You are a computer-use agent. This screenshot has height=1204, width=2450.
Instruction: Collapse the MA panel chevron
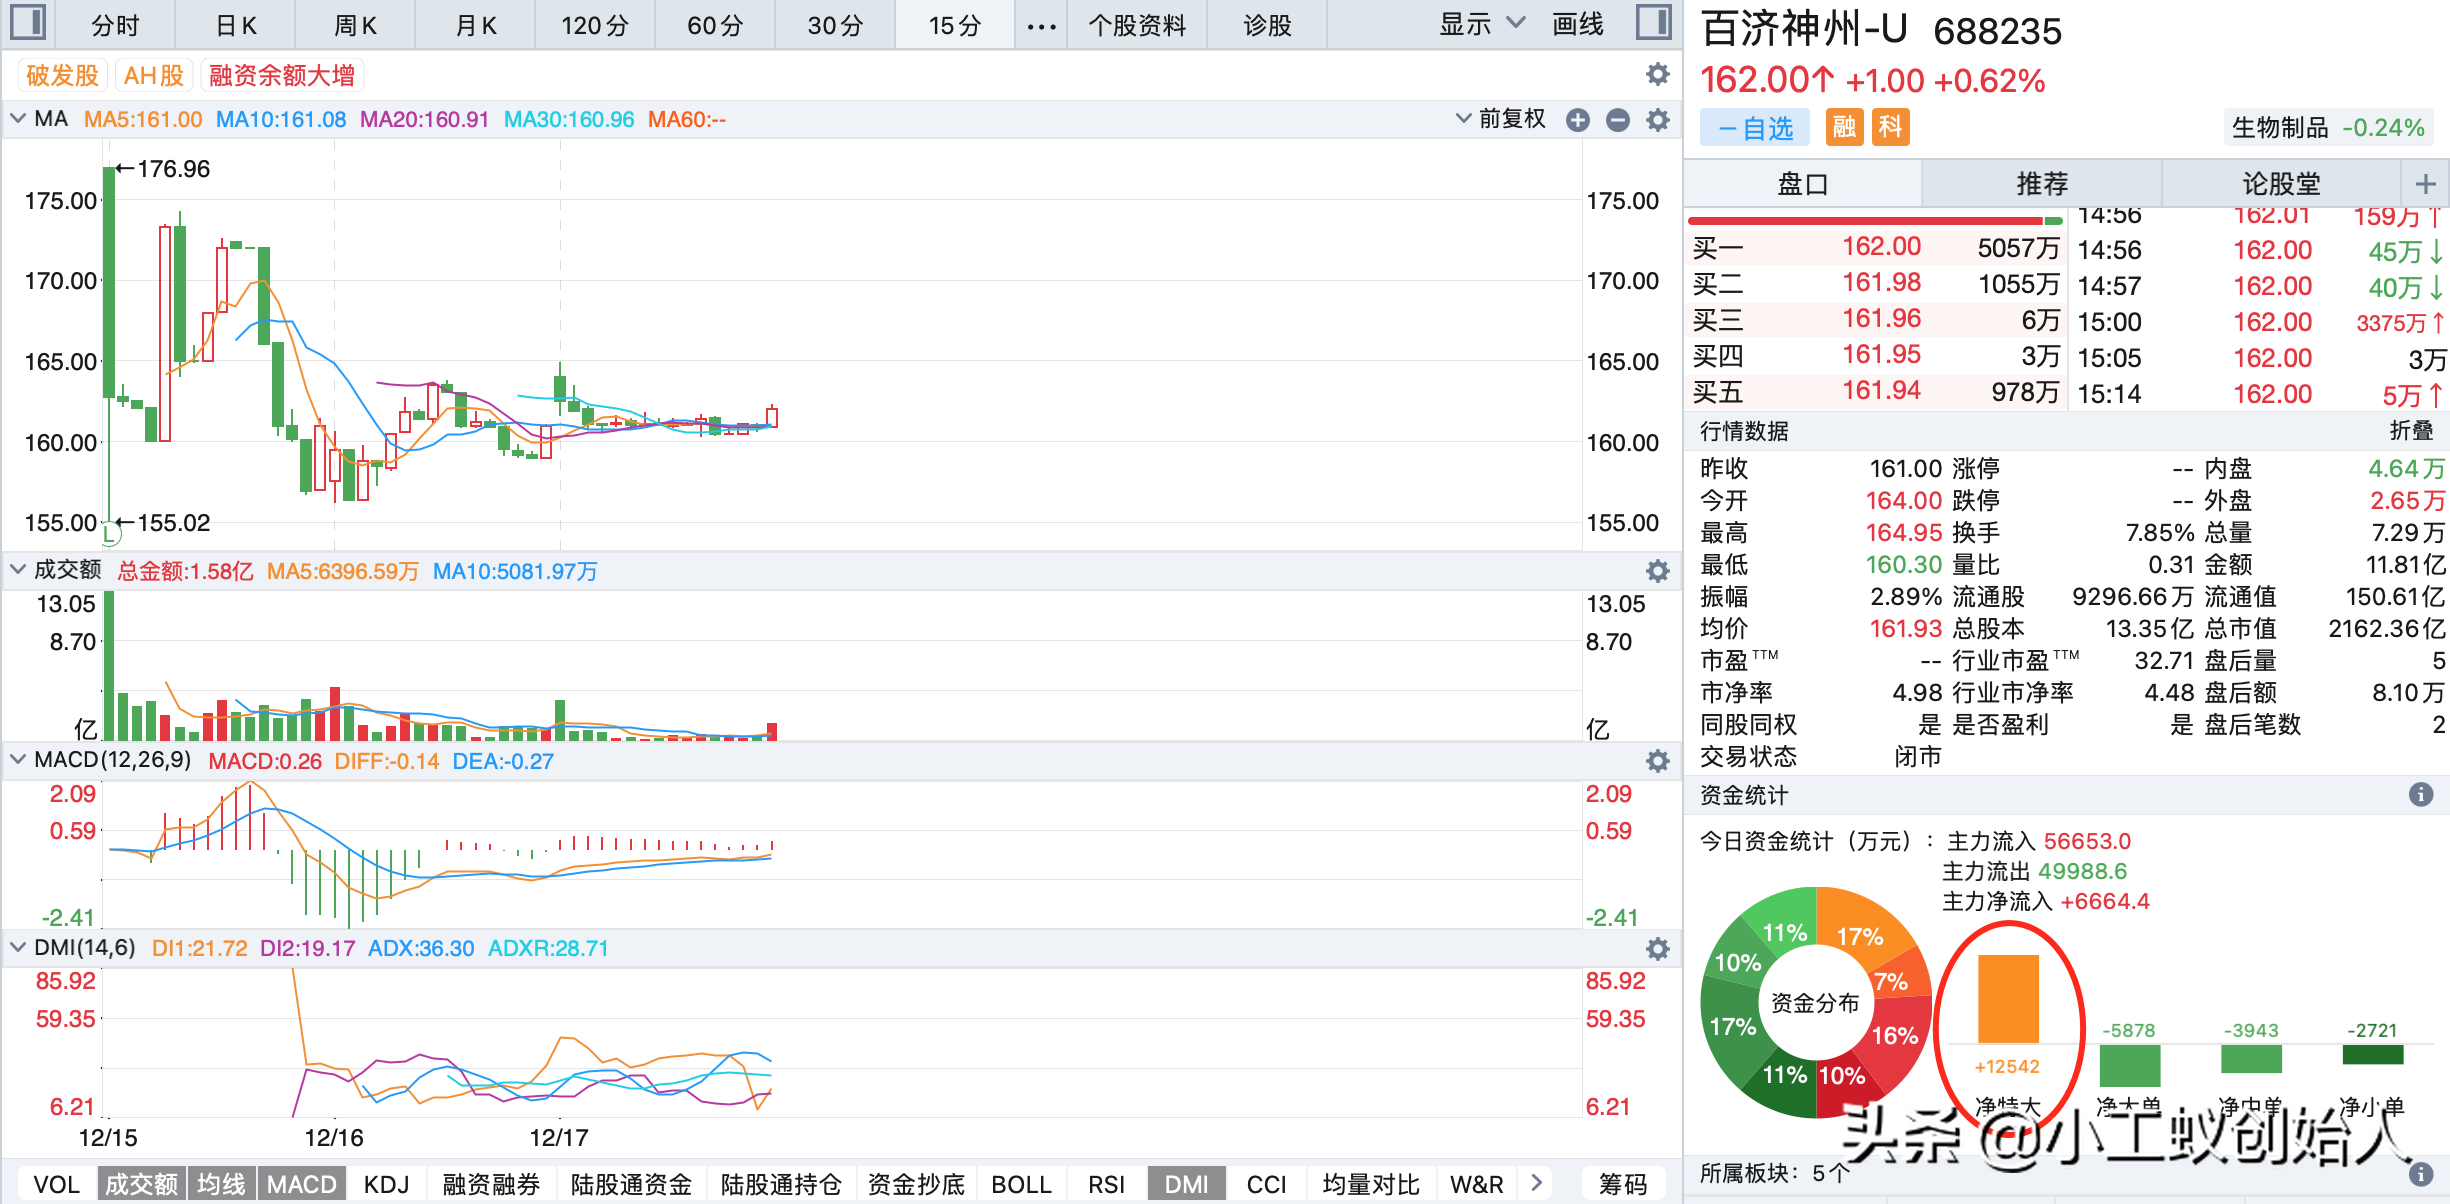coord(18,119)
